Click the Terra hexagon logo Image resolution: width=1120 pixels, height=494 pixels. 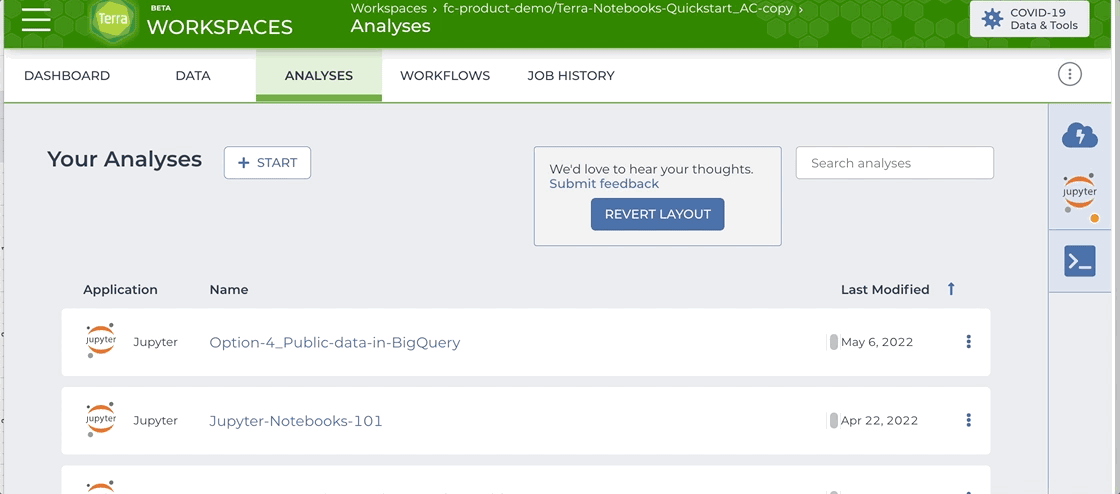point(114,21)
